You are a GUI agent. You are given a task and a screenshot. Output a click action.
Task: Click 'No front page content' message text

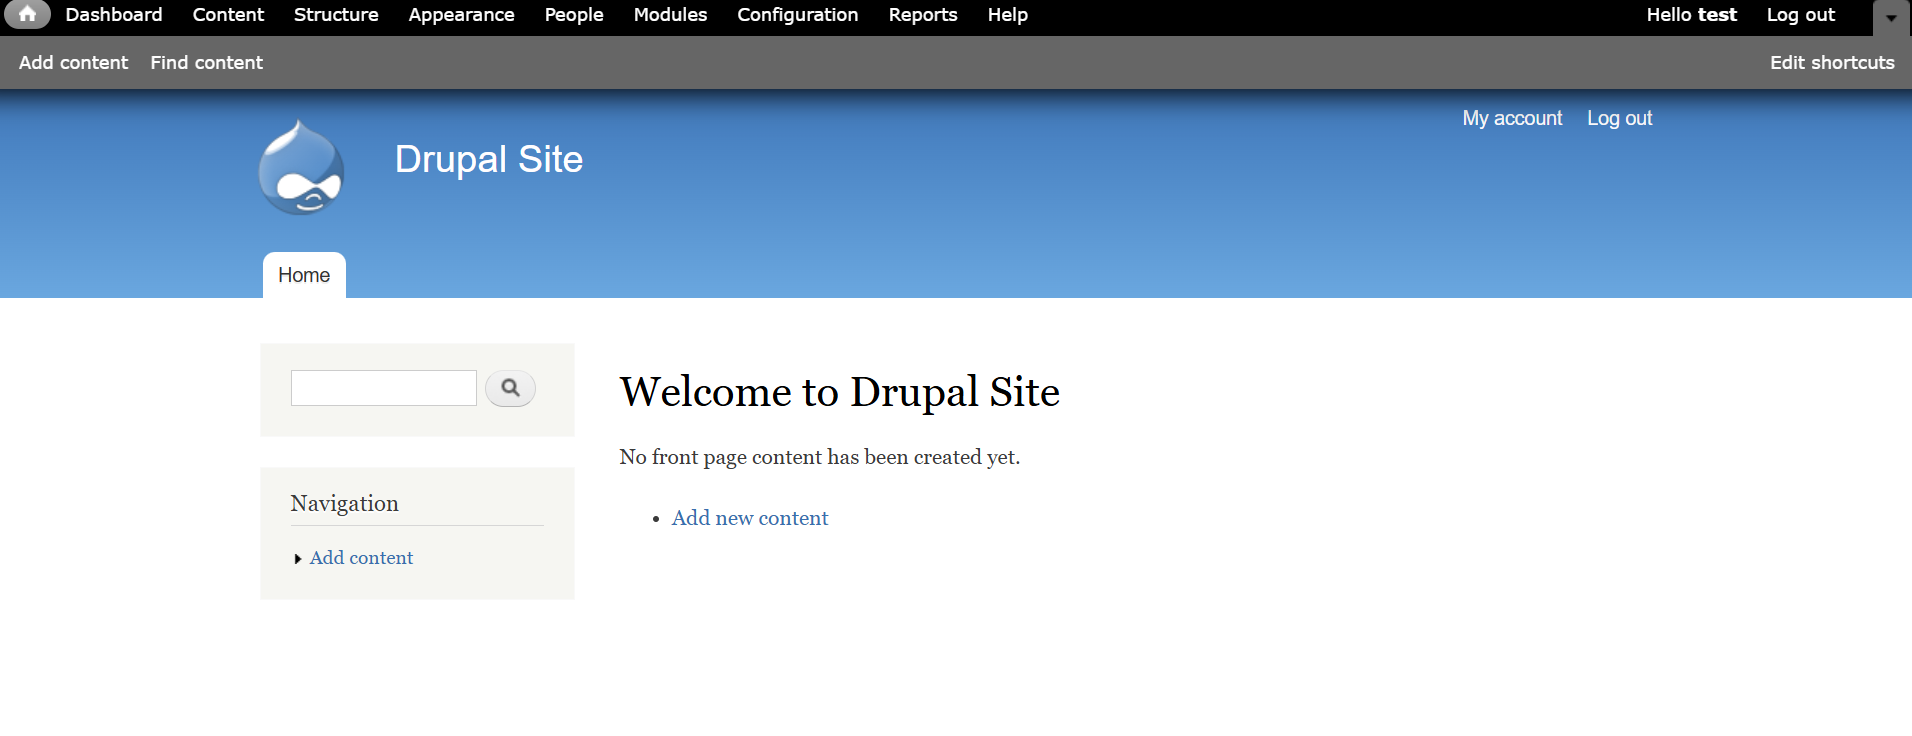pyautogui.click(x=819, y=457)
